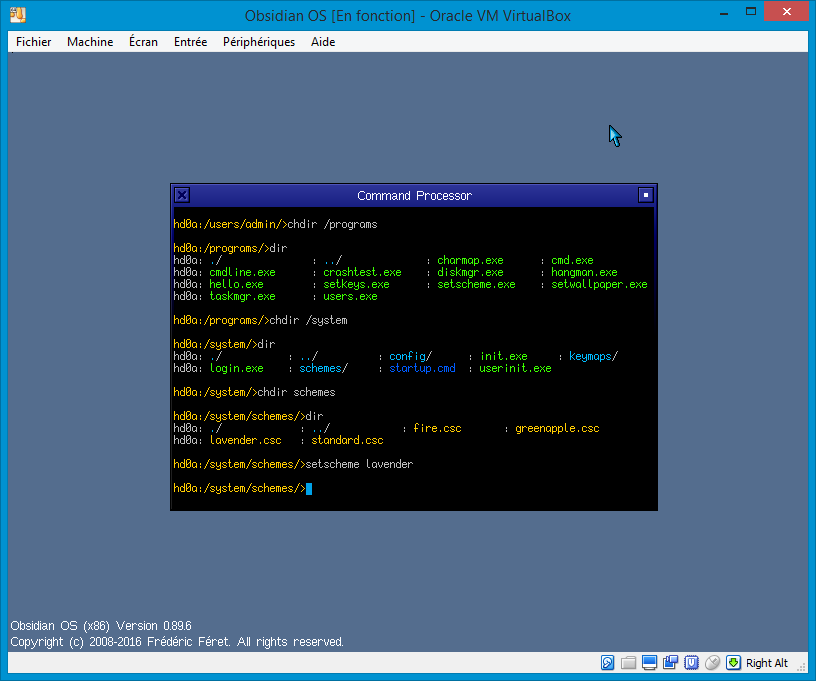816x681 pixels.
Task: Minimize the VirtualBox window
Action: tap(724, 12)
